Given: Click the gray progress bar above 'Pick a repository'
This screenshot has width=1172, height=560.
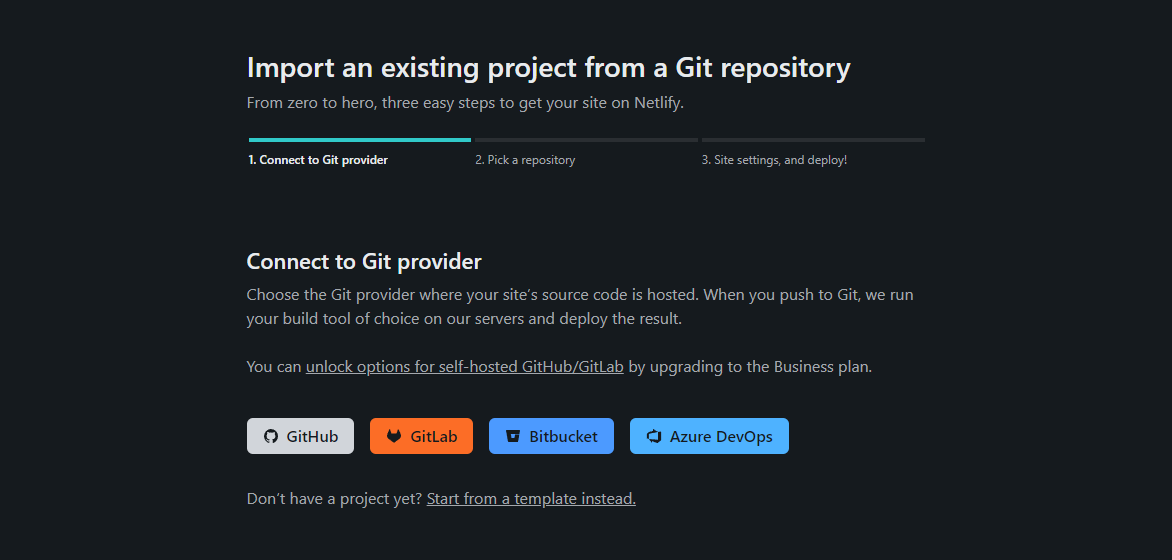Looking at the screenshot, I should point(586,140).
